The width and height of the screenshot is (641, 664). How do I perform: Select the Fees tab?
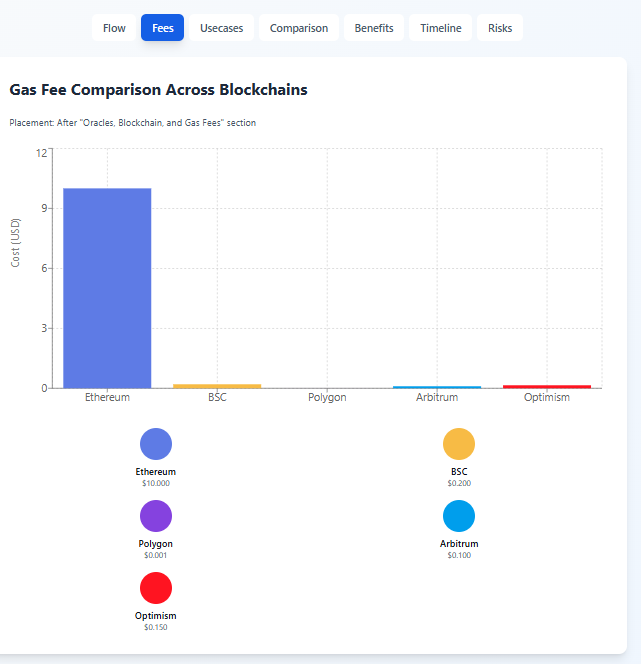click(162, 28)
